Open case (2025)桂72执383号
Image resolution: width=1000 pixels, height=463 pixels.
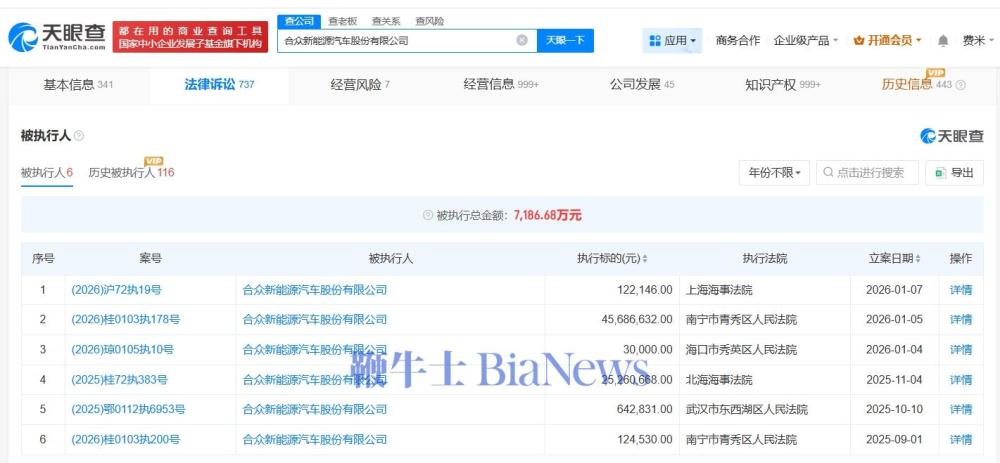tap(119, 379)
